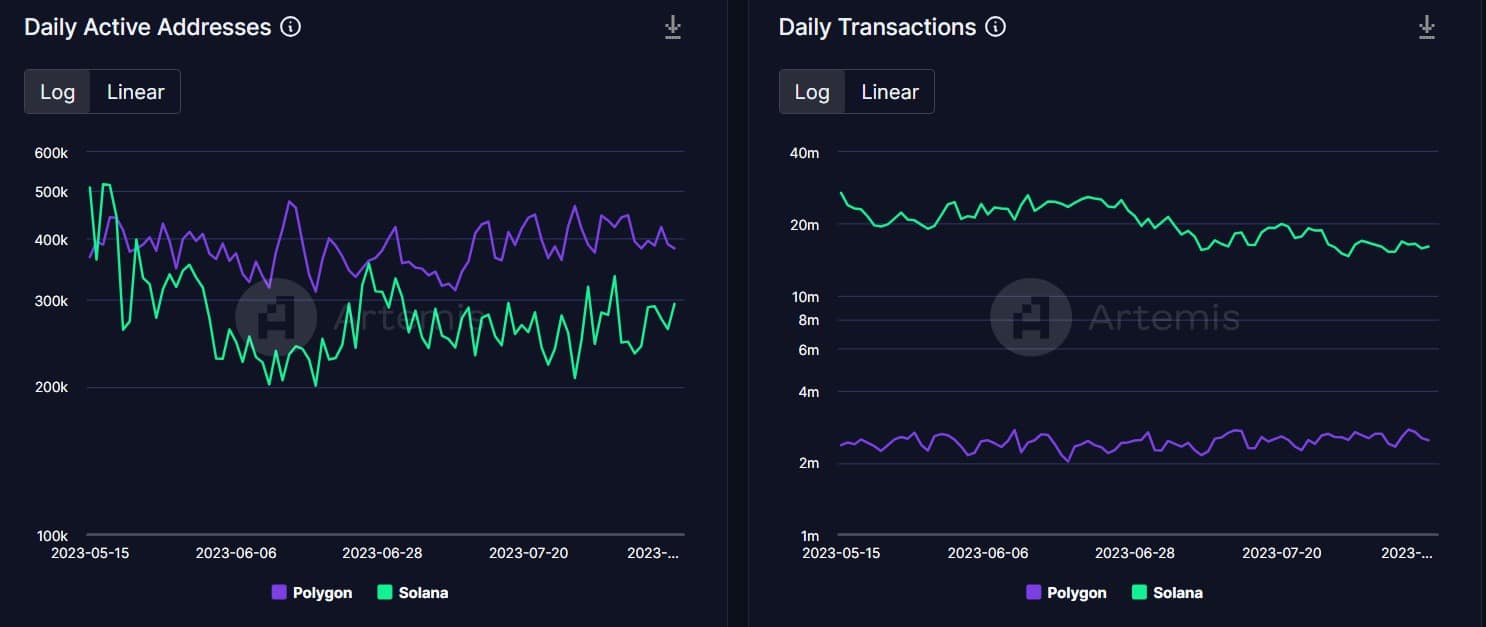Click the 100k axis label
The image size is (1486, 627).
coord(51,535)
